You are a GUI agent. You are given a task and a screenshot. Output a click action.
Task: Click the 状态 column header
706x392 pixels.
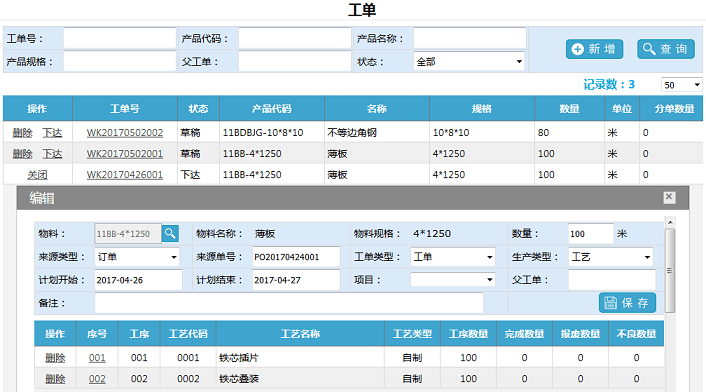(198, 108)
